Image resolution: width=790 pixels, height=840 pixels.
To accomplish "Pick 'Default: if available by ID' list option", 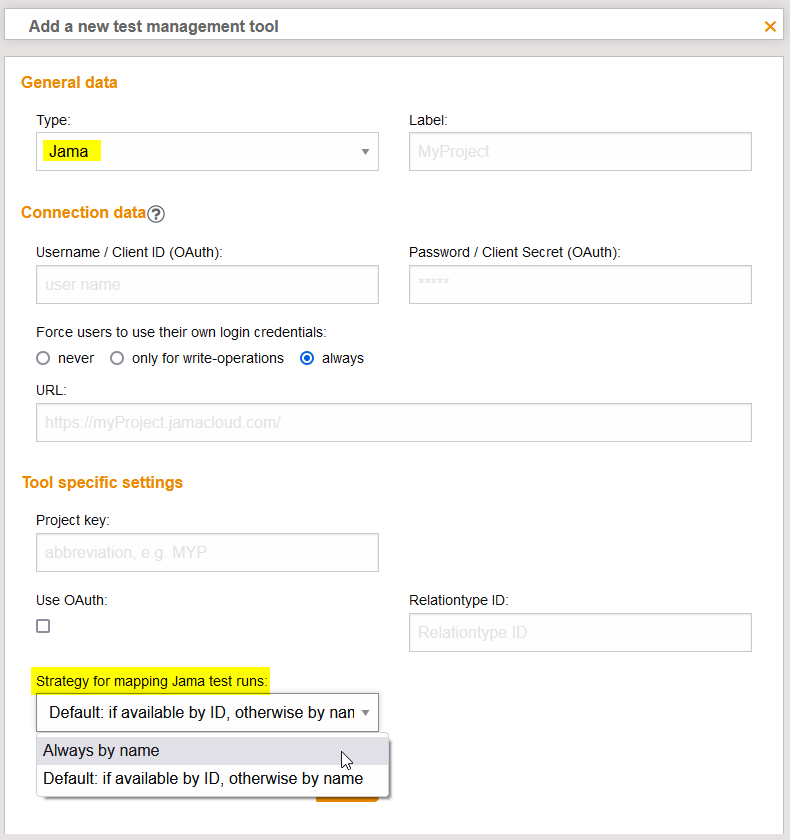I will [203, 779].
